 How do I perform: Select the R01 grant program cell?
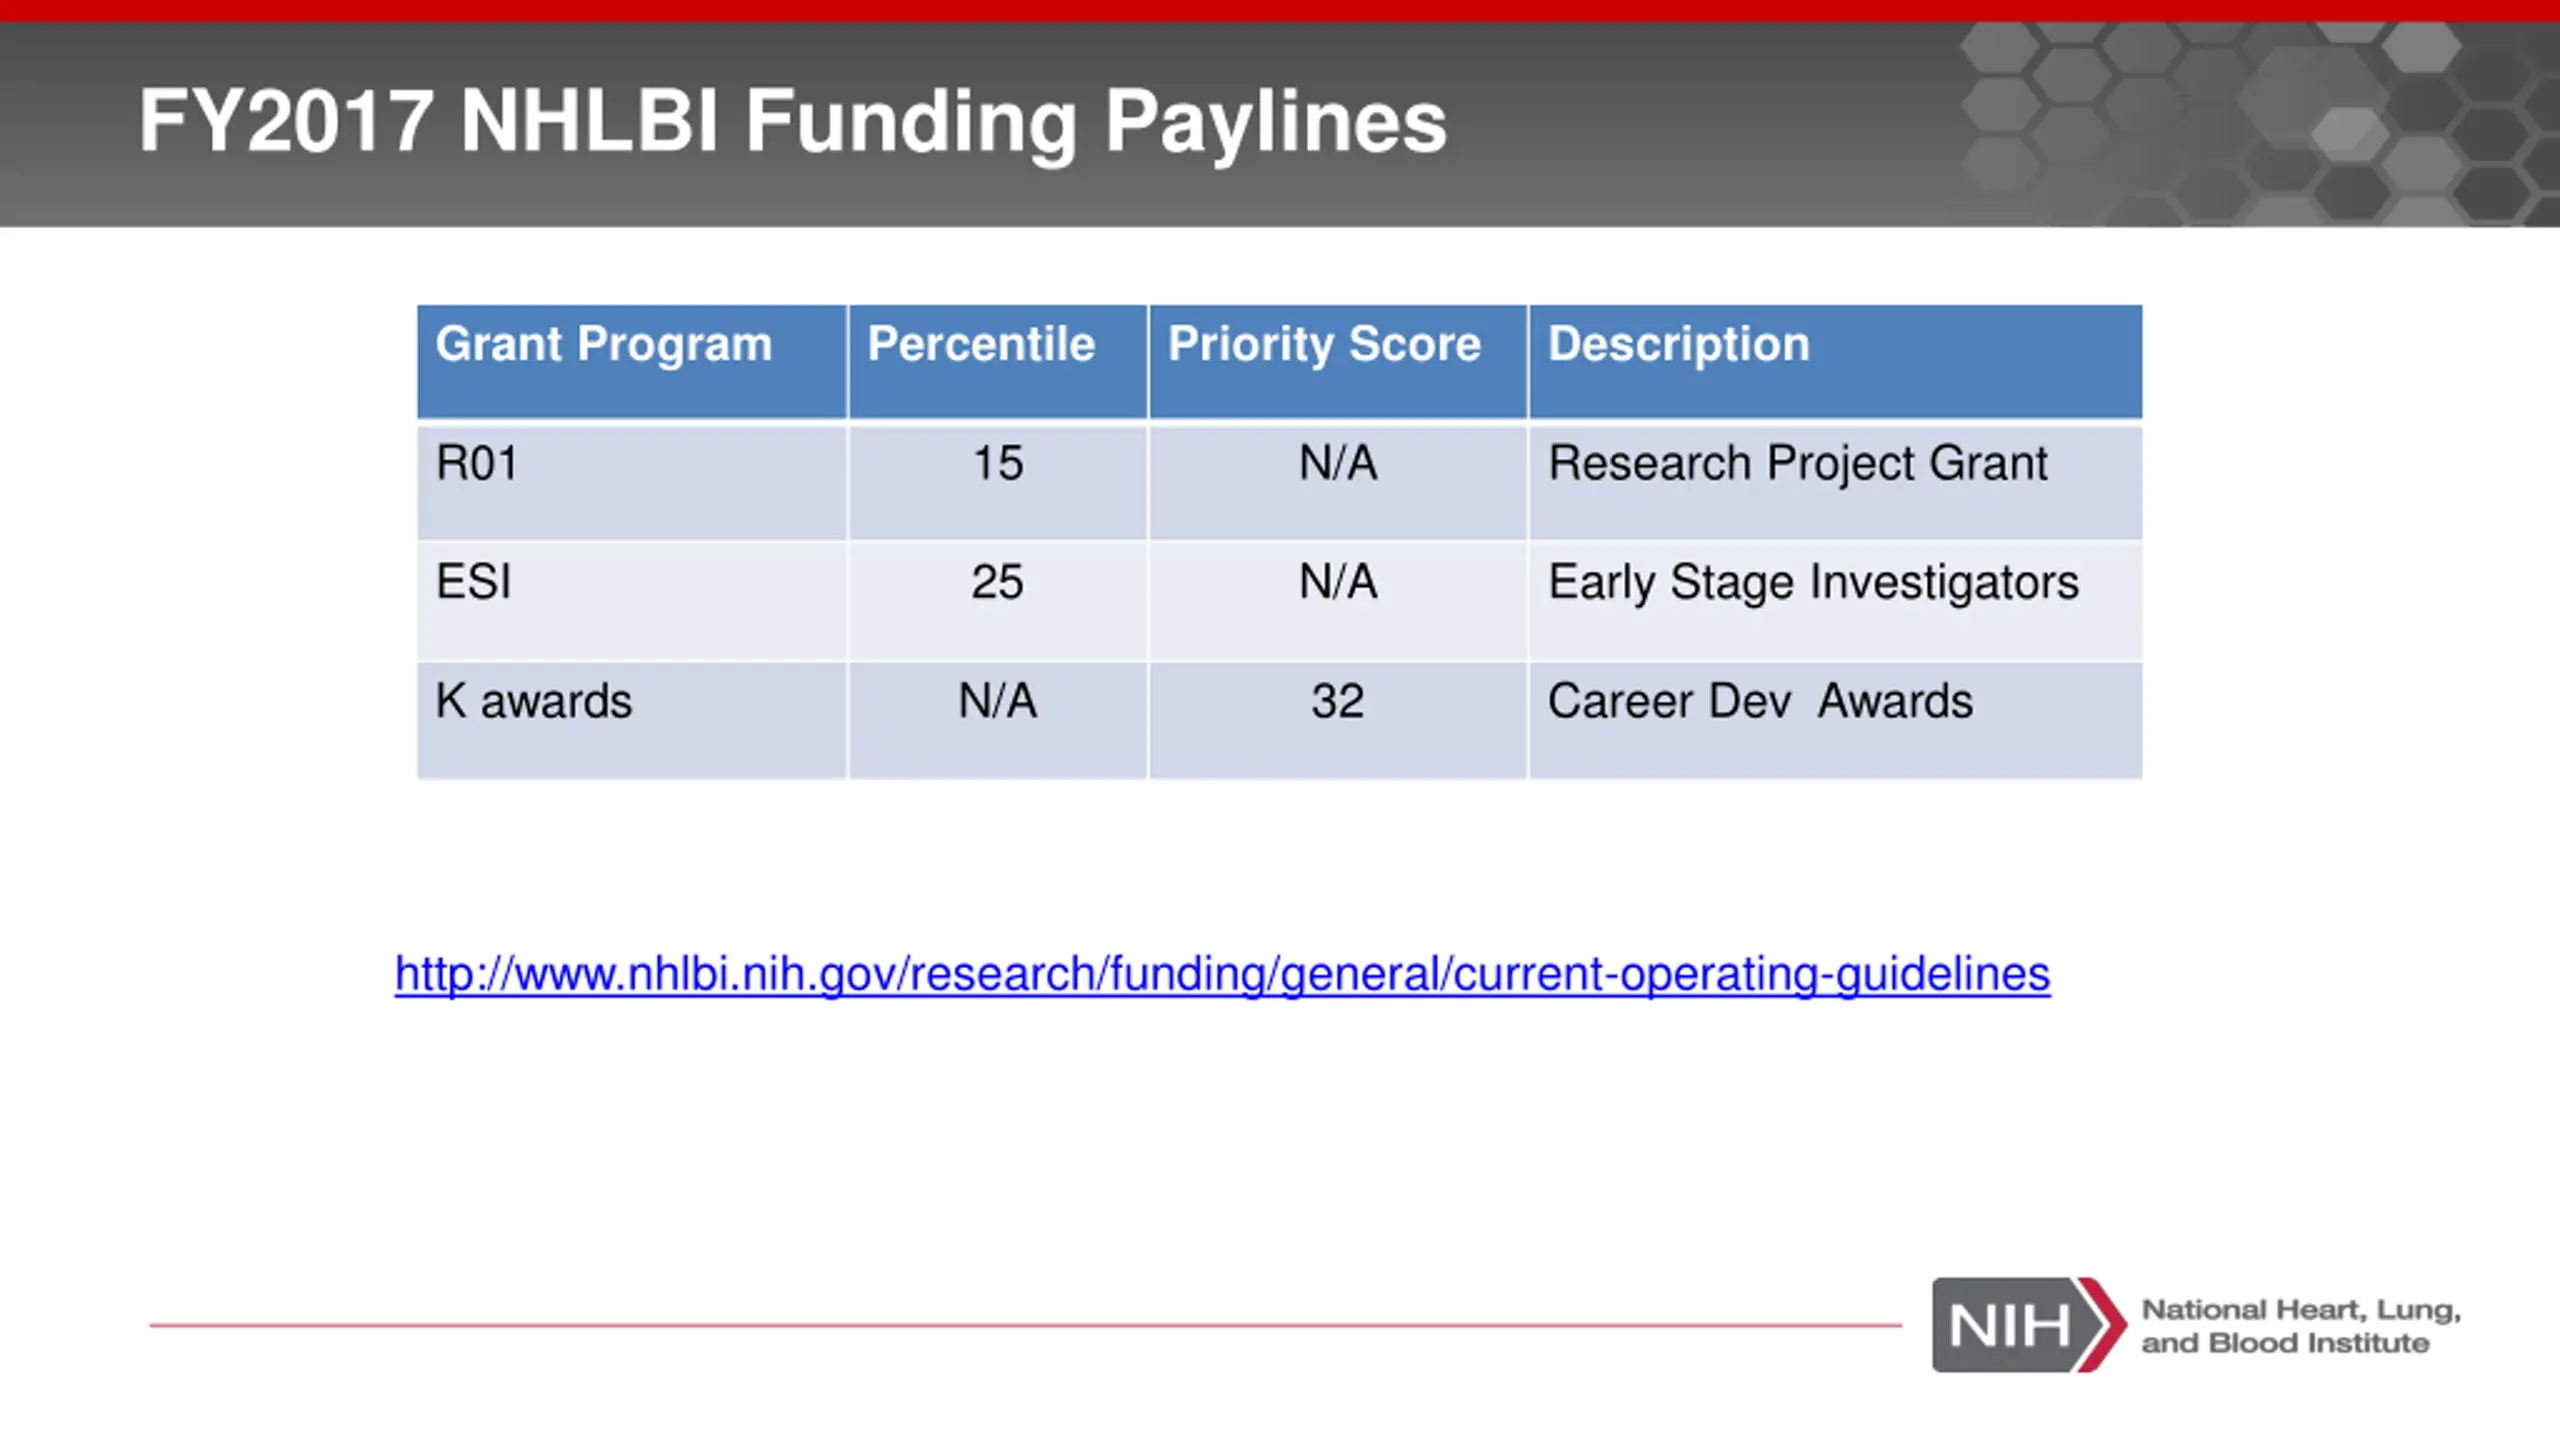coord(632,483)
